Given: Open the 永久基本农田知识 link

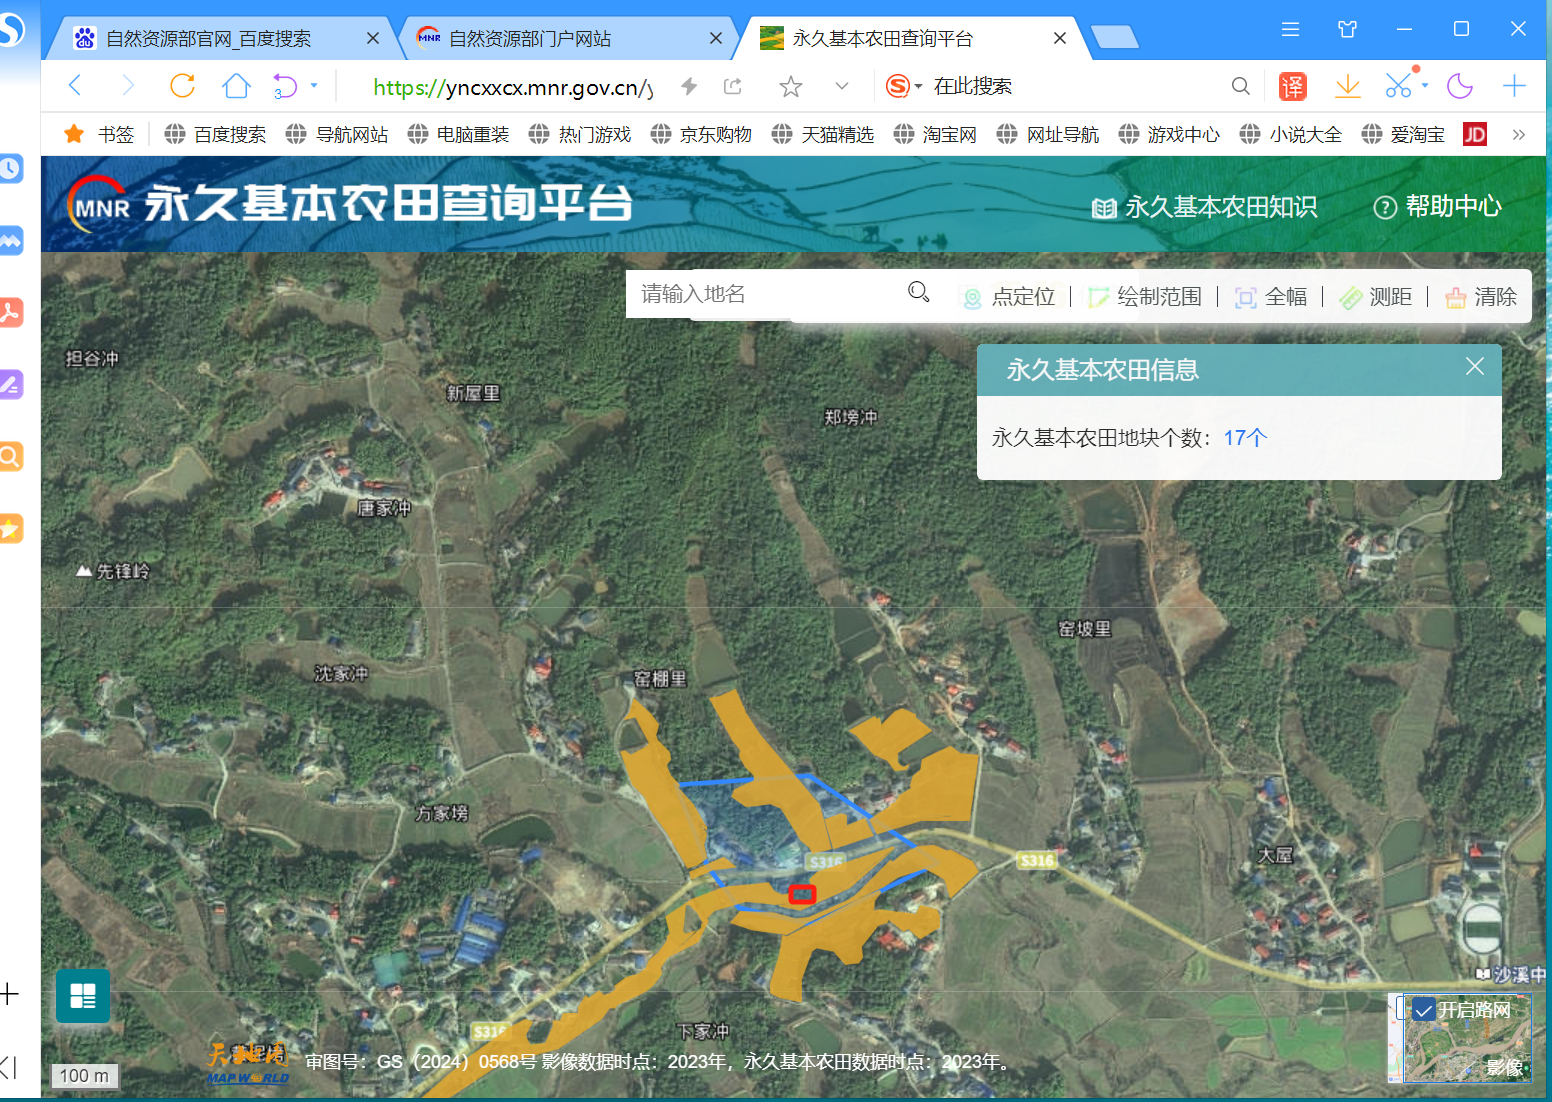Looking at the screenshot, I should tap(1204, 207).
